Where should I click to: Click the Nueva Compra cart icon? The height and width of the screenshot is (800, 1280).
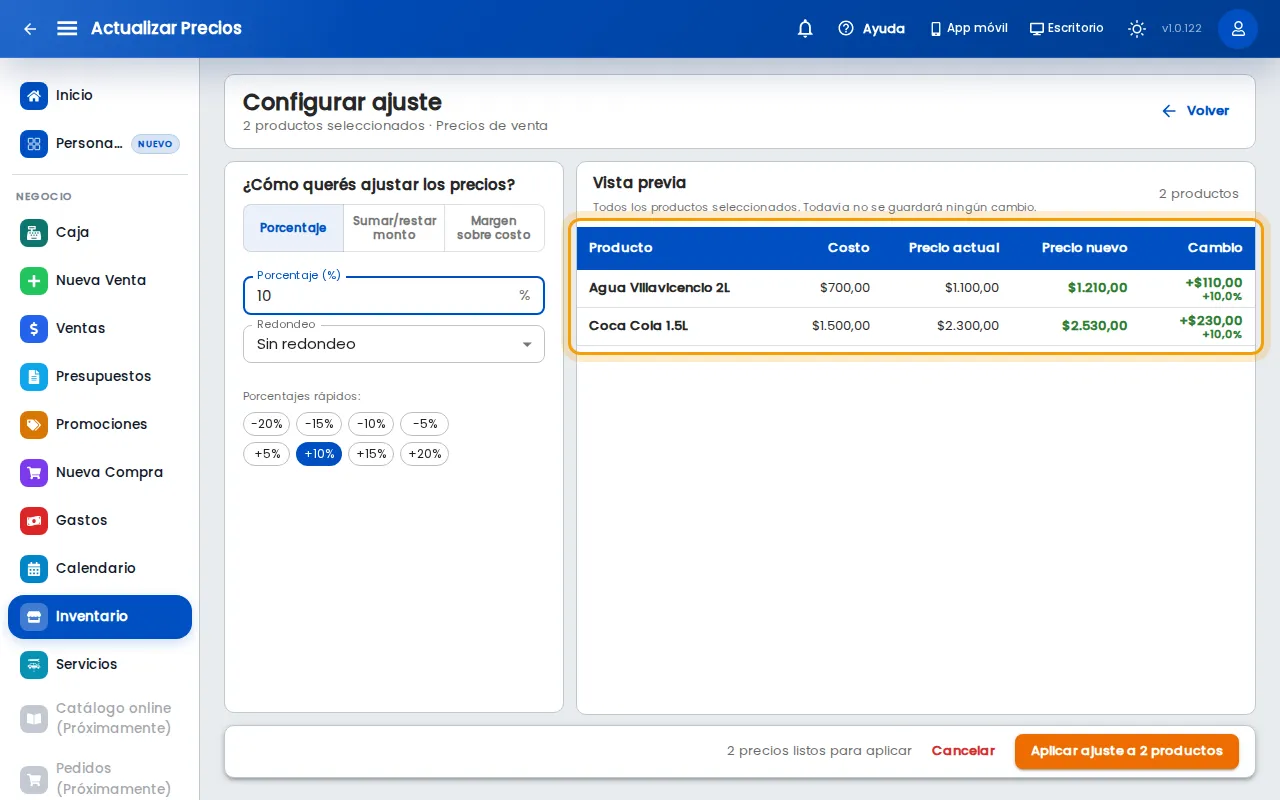point(34,472)
